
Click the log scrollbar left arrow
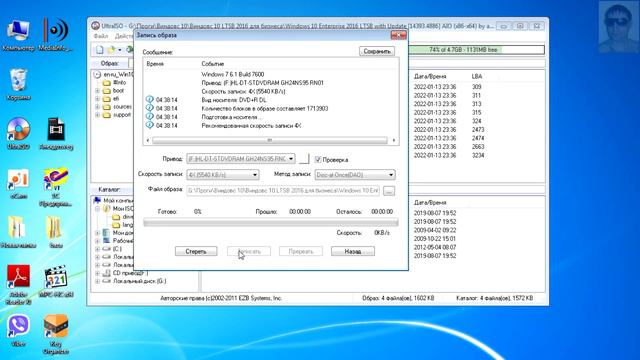(148, 140)
